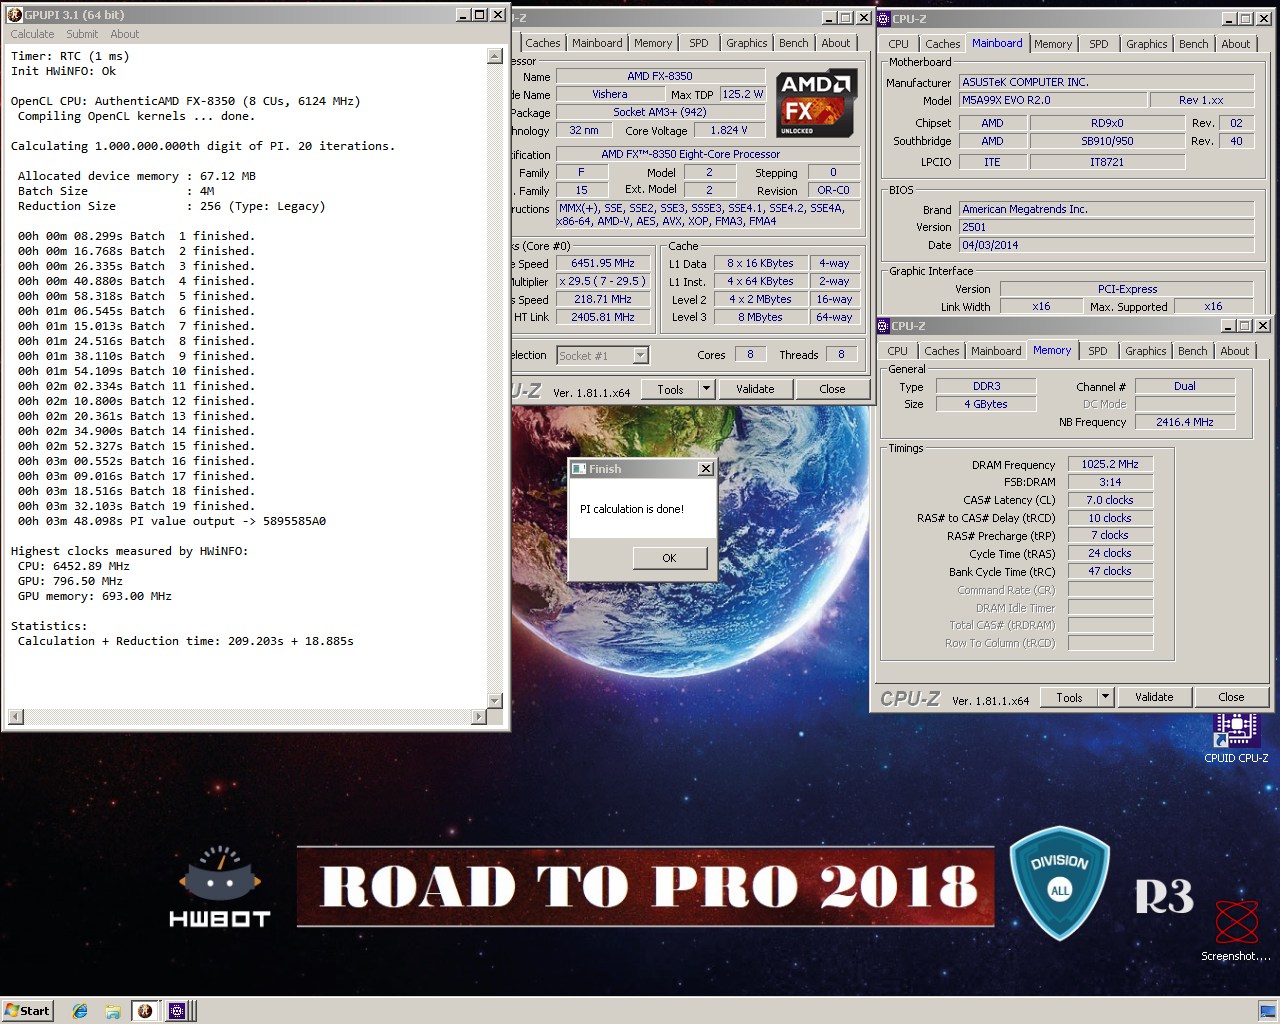Select the Screenshot desktop icon

click(1236, 931)
